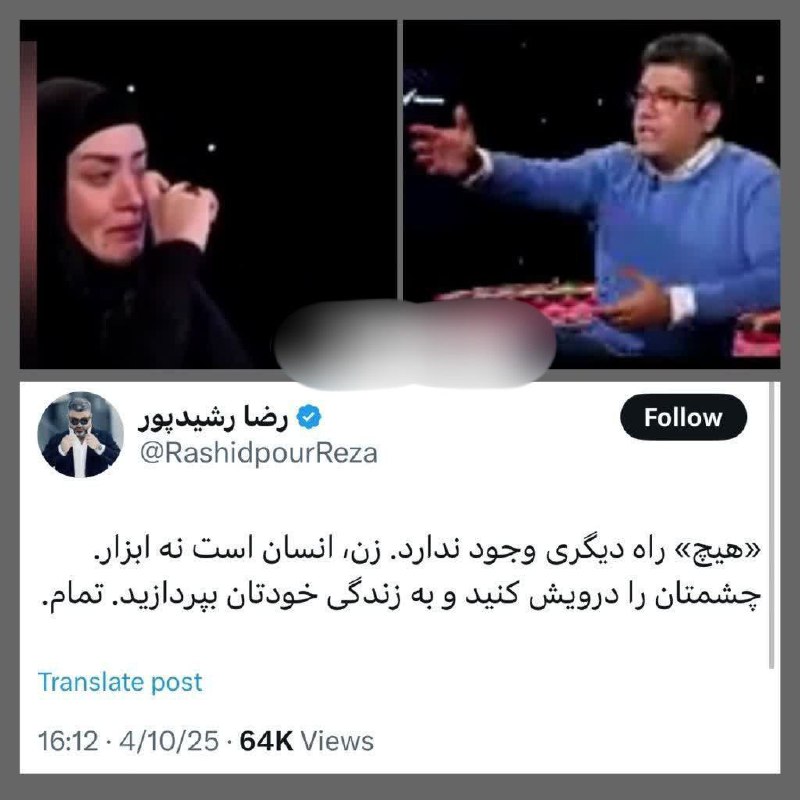Open the right image of the man in blue sweater
This screenshot has height=800, width=800.
click(x=591, y=194)
